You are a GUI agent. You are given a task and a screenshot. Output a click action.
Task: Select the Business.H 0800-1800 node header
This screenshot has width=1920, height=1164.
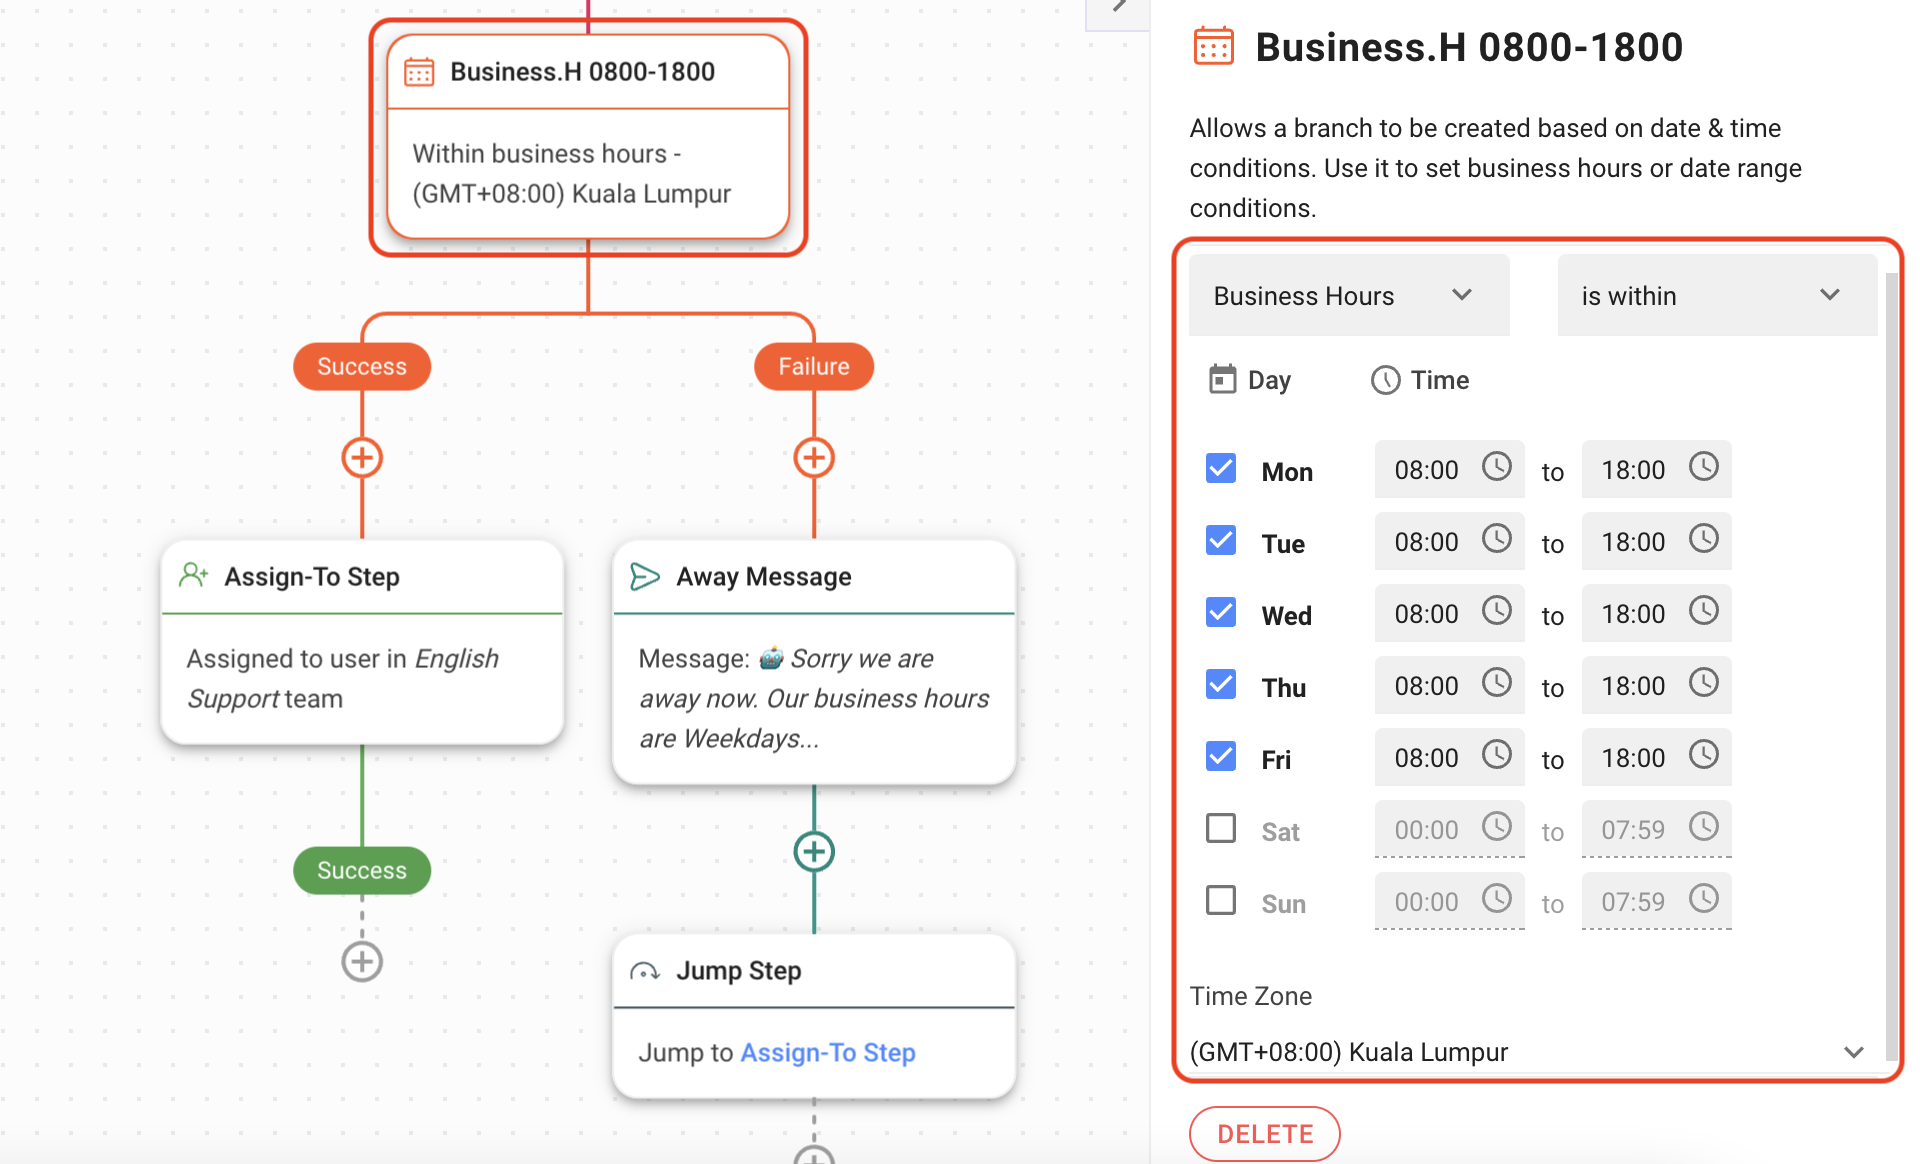pyautogui.click(x=588, y=72)
